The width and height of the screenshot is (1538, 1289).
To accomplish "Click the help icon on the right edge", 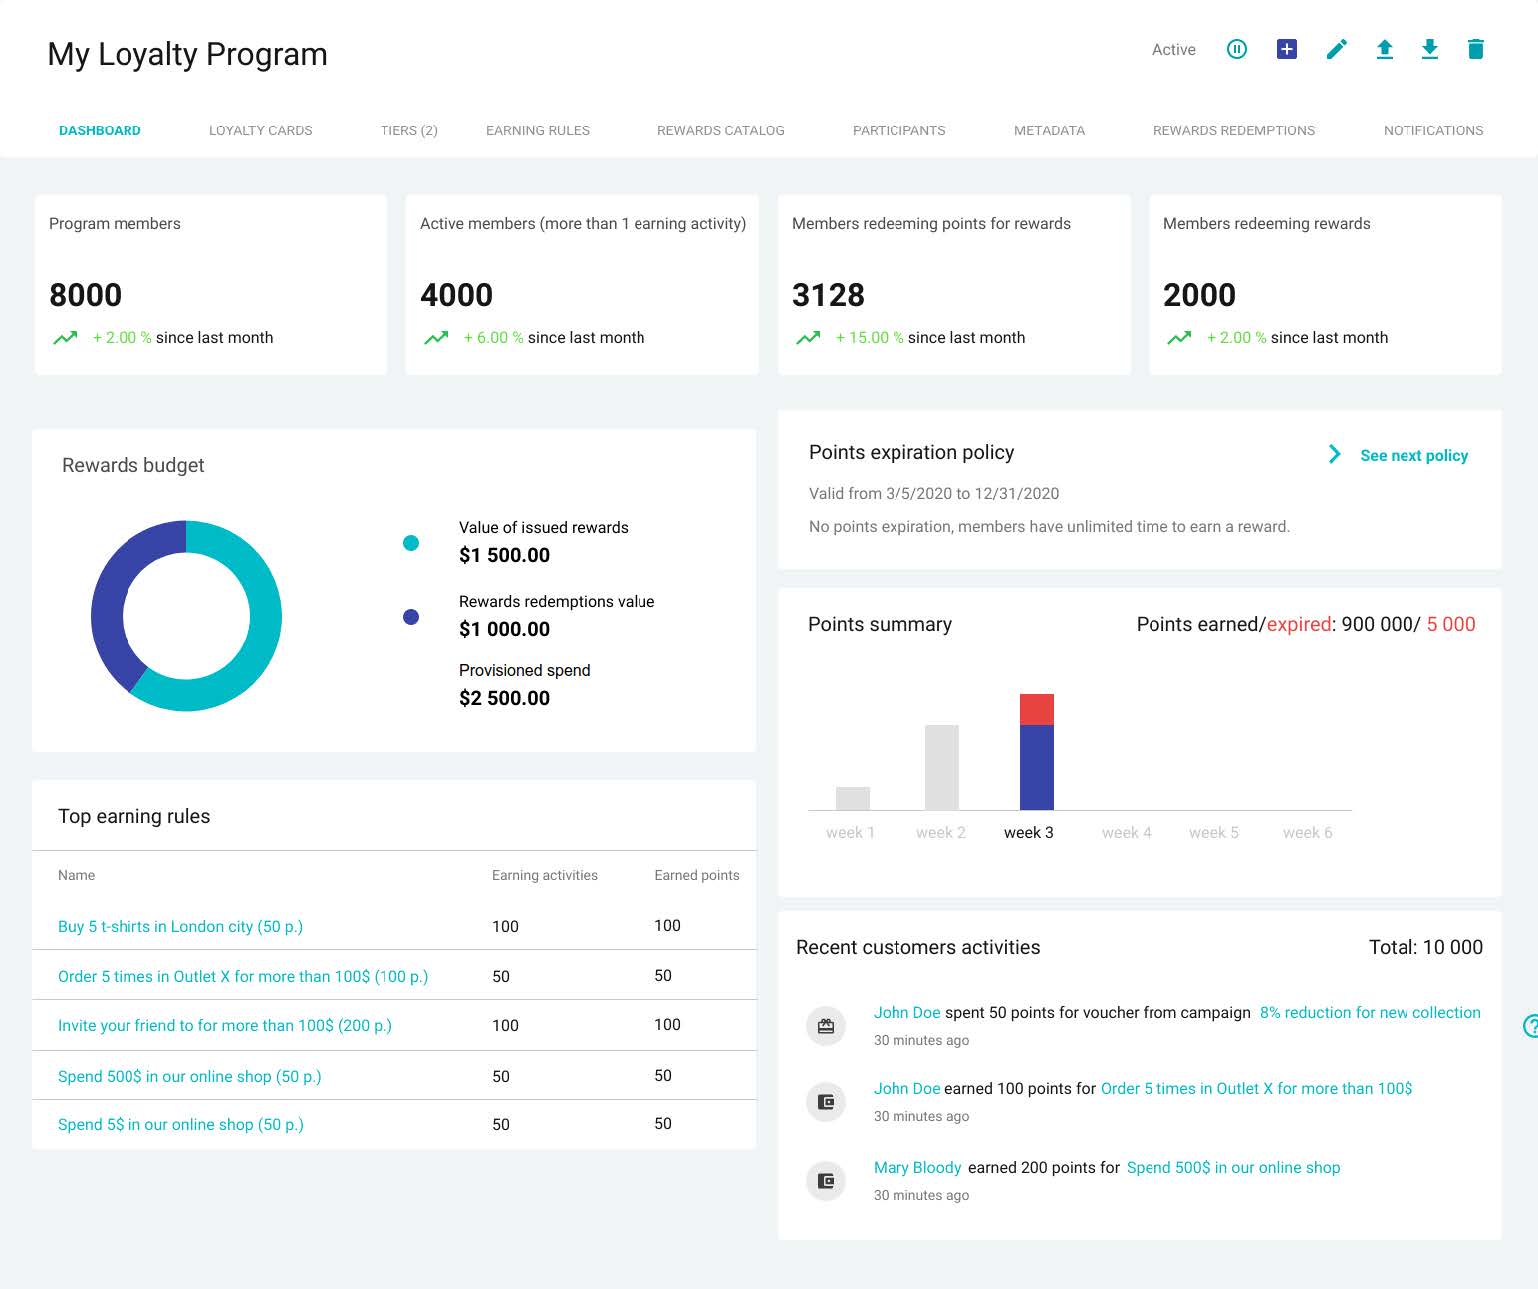I will coord(1529,1025).
